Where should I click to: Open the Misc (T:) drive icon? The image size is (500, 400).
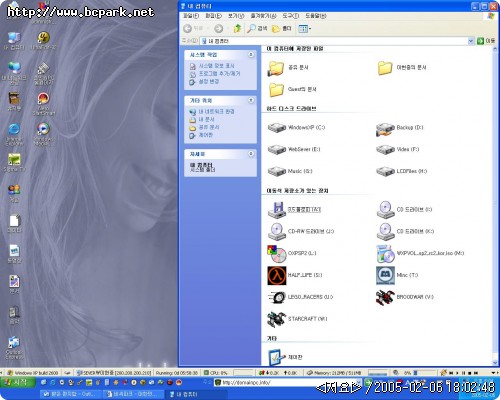pos(385,275)
